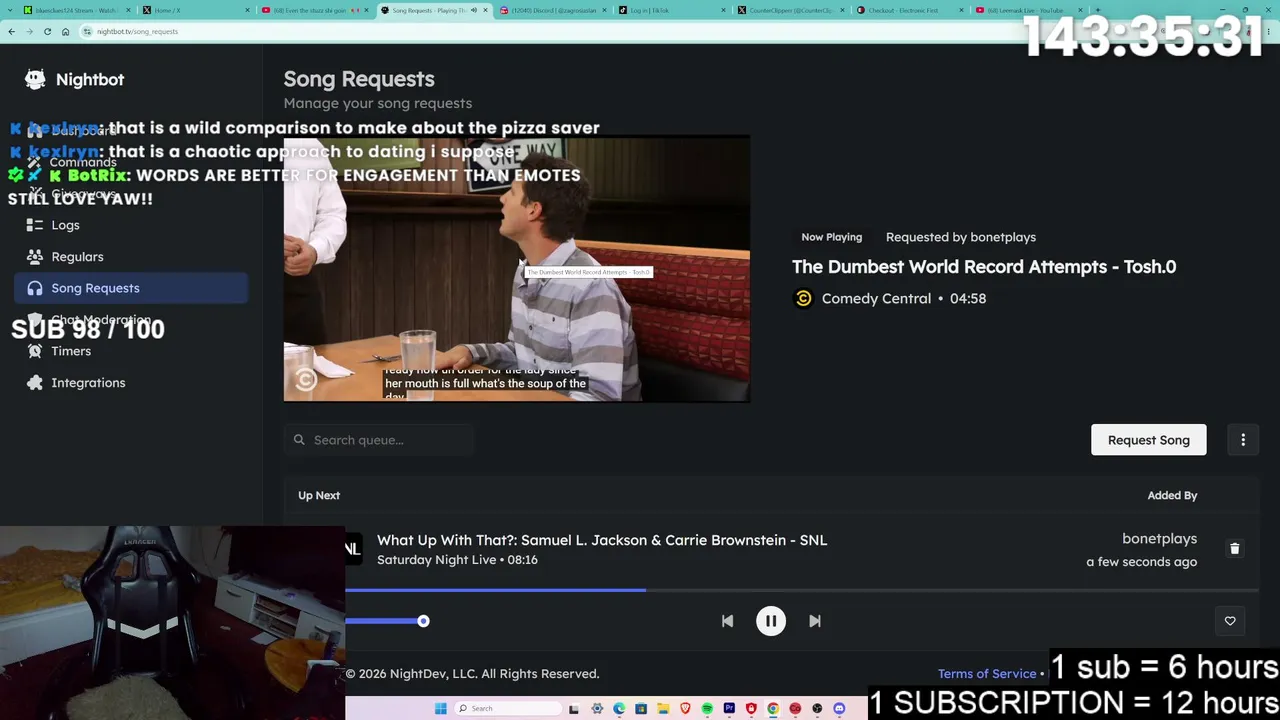1280x720 pixels.
Task: Open the Regulars sidebar item
Action: click(131, 257)
